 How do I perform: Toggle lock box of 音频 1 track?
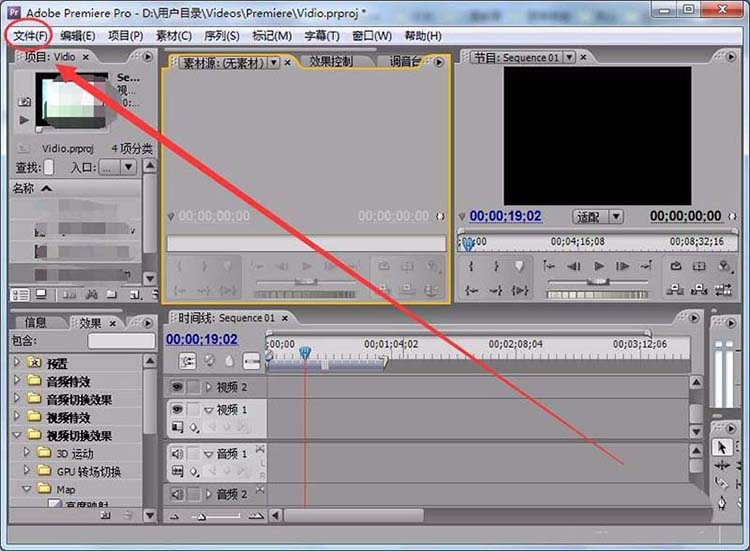193,453
